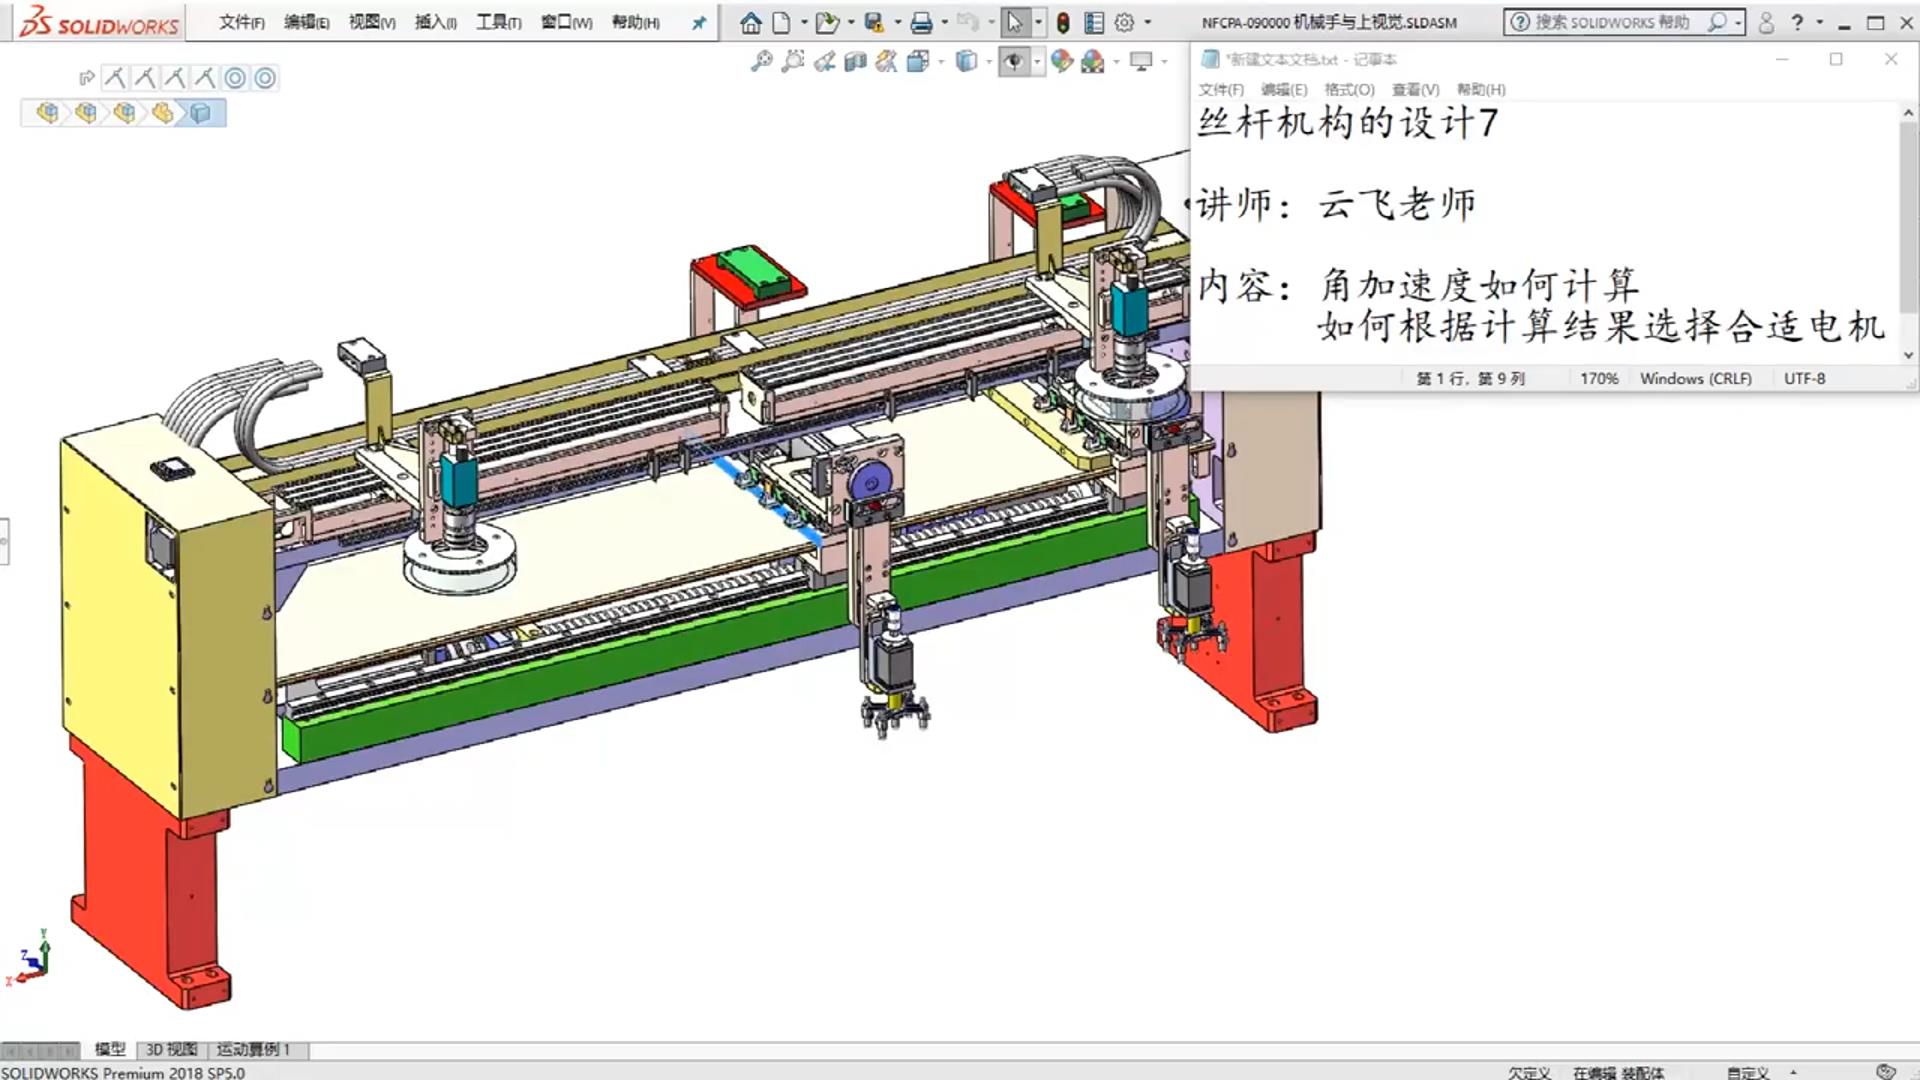Expand the search box dropdown arrow
The height and width of the screenshot is (1080, 1920).
click(x=1738, y=22)
